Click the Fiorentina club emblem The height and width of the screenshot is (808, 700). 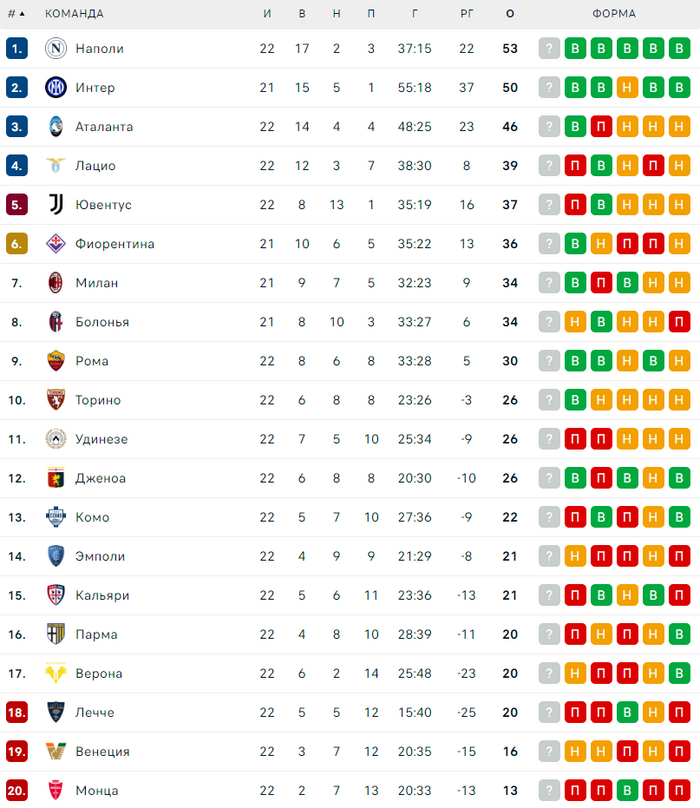(x=55, y=243)
